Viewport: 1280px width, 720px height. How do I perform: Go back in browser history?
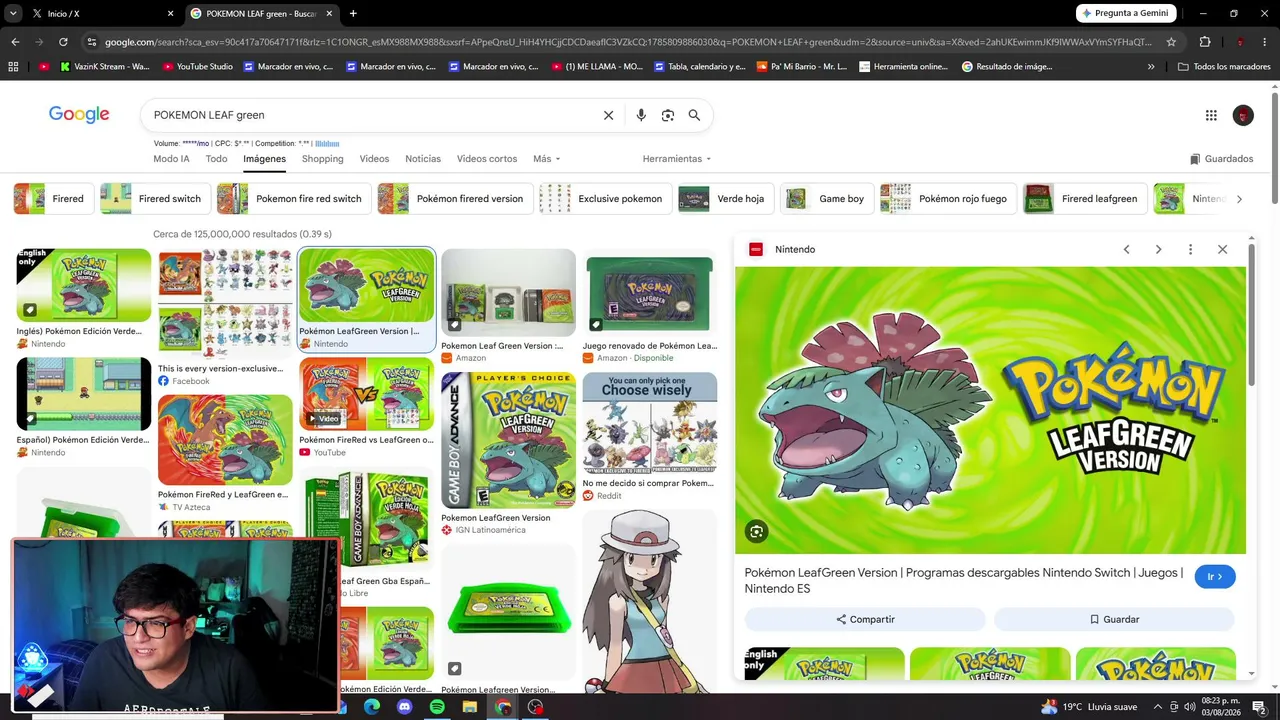coord(15,42)
